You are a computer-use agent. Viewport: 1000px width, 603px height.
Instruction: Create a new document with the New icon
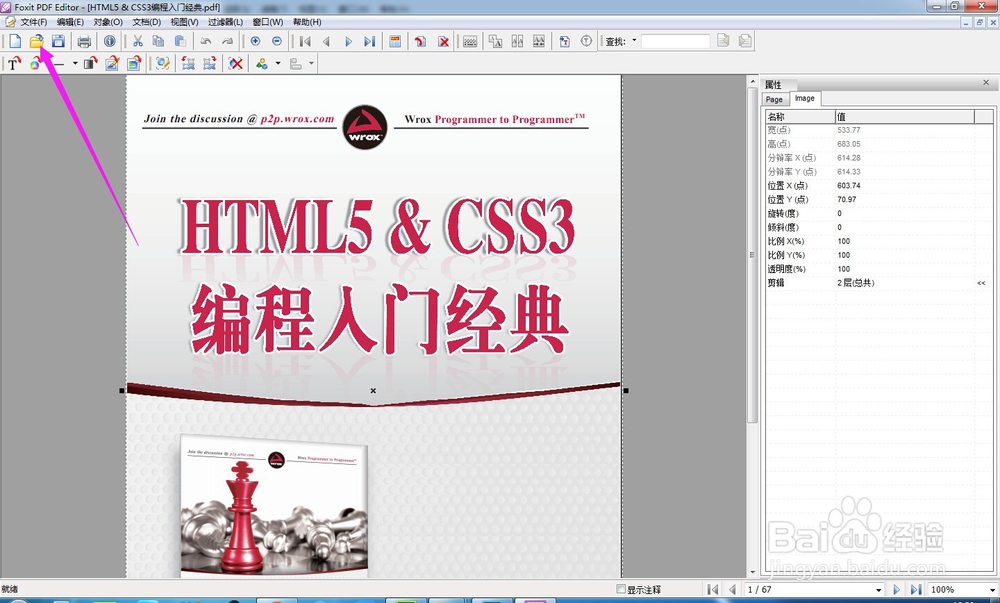[15, 41]
